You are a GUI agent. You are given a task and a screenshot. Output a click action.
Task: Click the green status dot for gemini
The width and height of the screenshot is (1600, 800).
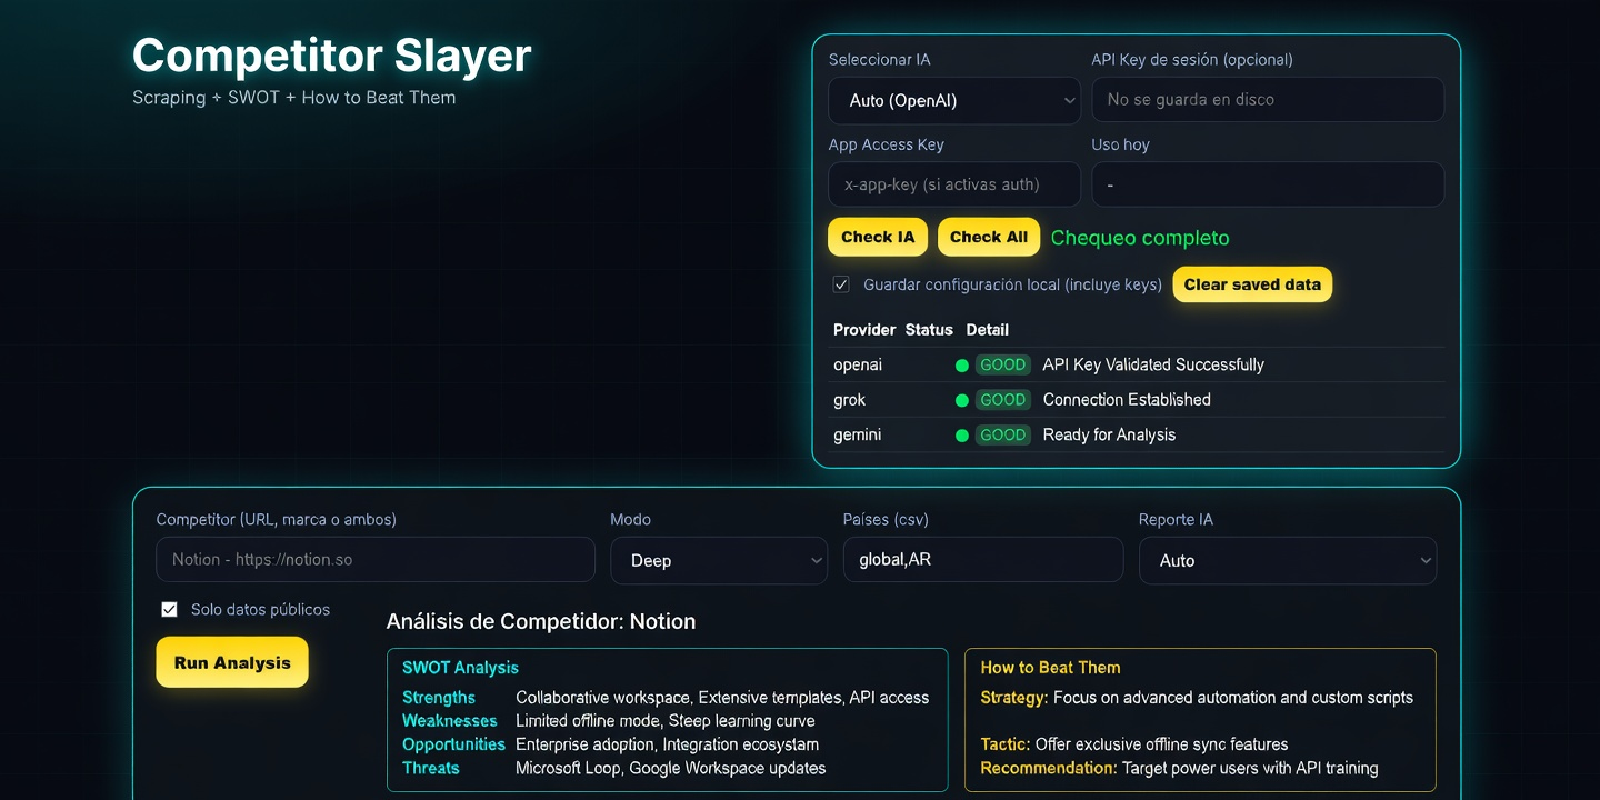pyautogui.click(x=962, y=436)
